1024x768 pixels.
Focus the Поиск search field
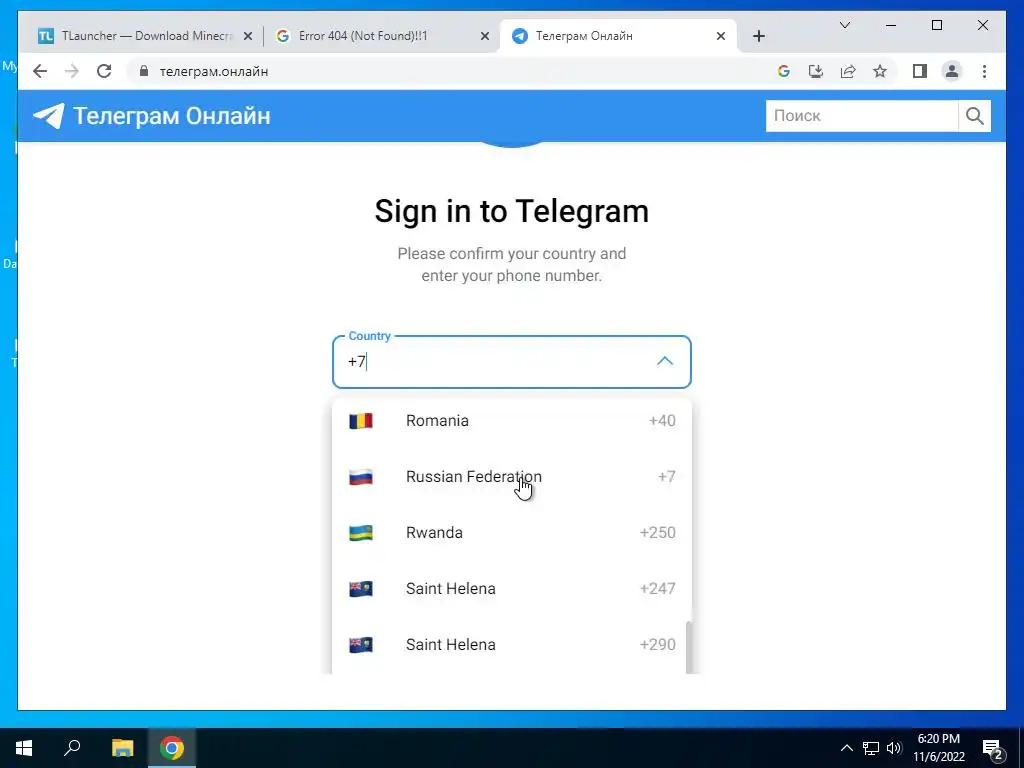[861, 116]
